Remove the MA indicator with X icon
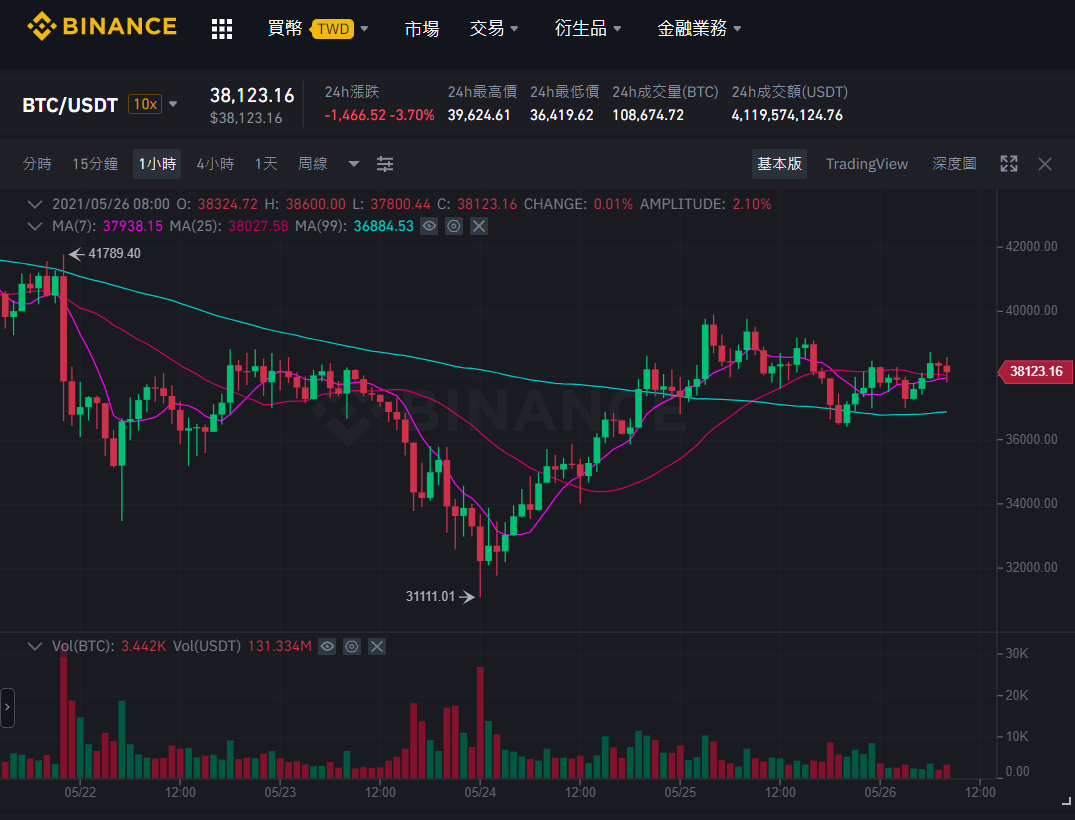 [479, 226]
